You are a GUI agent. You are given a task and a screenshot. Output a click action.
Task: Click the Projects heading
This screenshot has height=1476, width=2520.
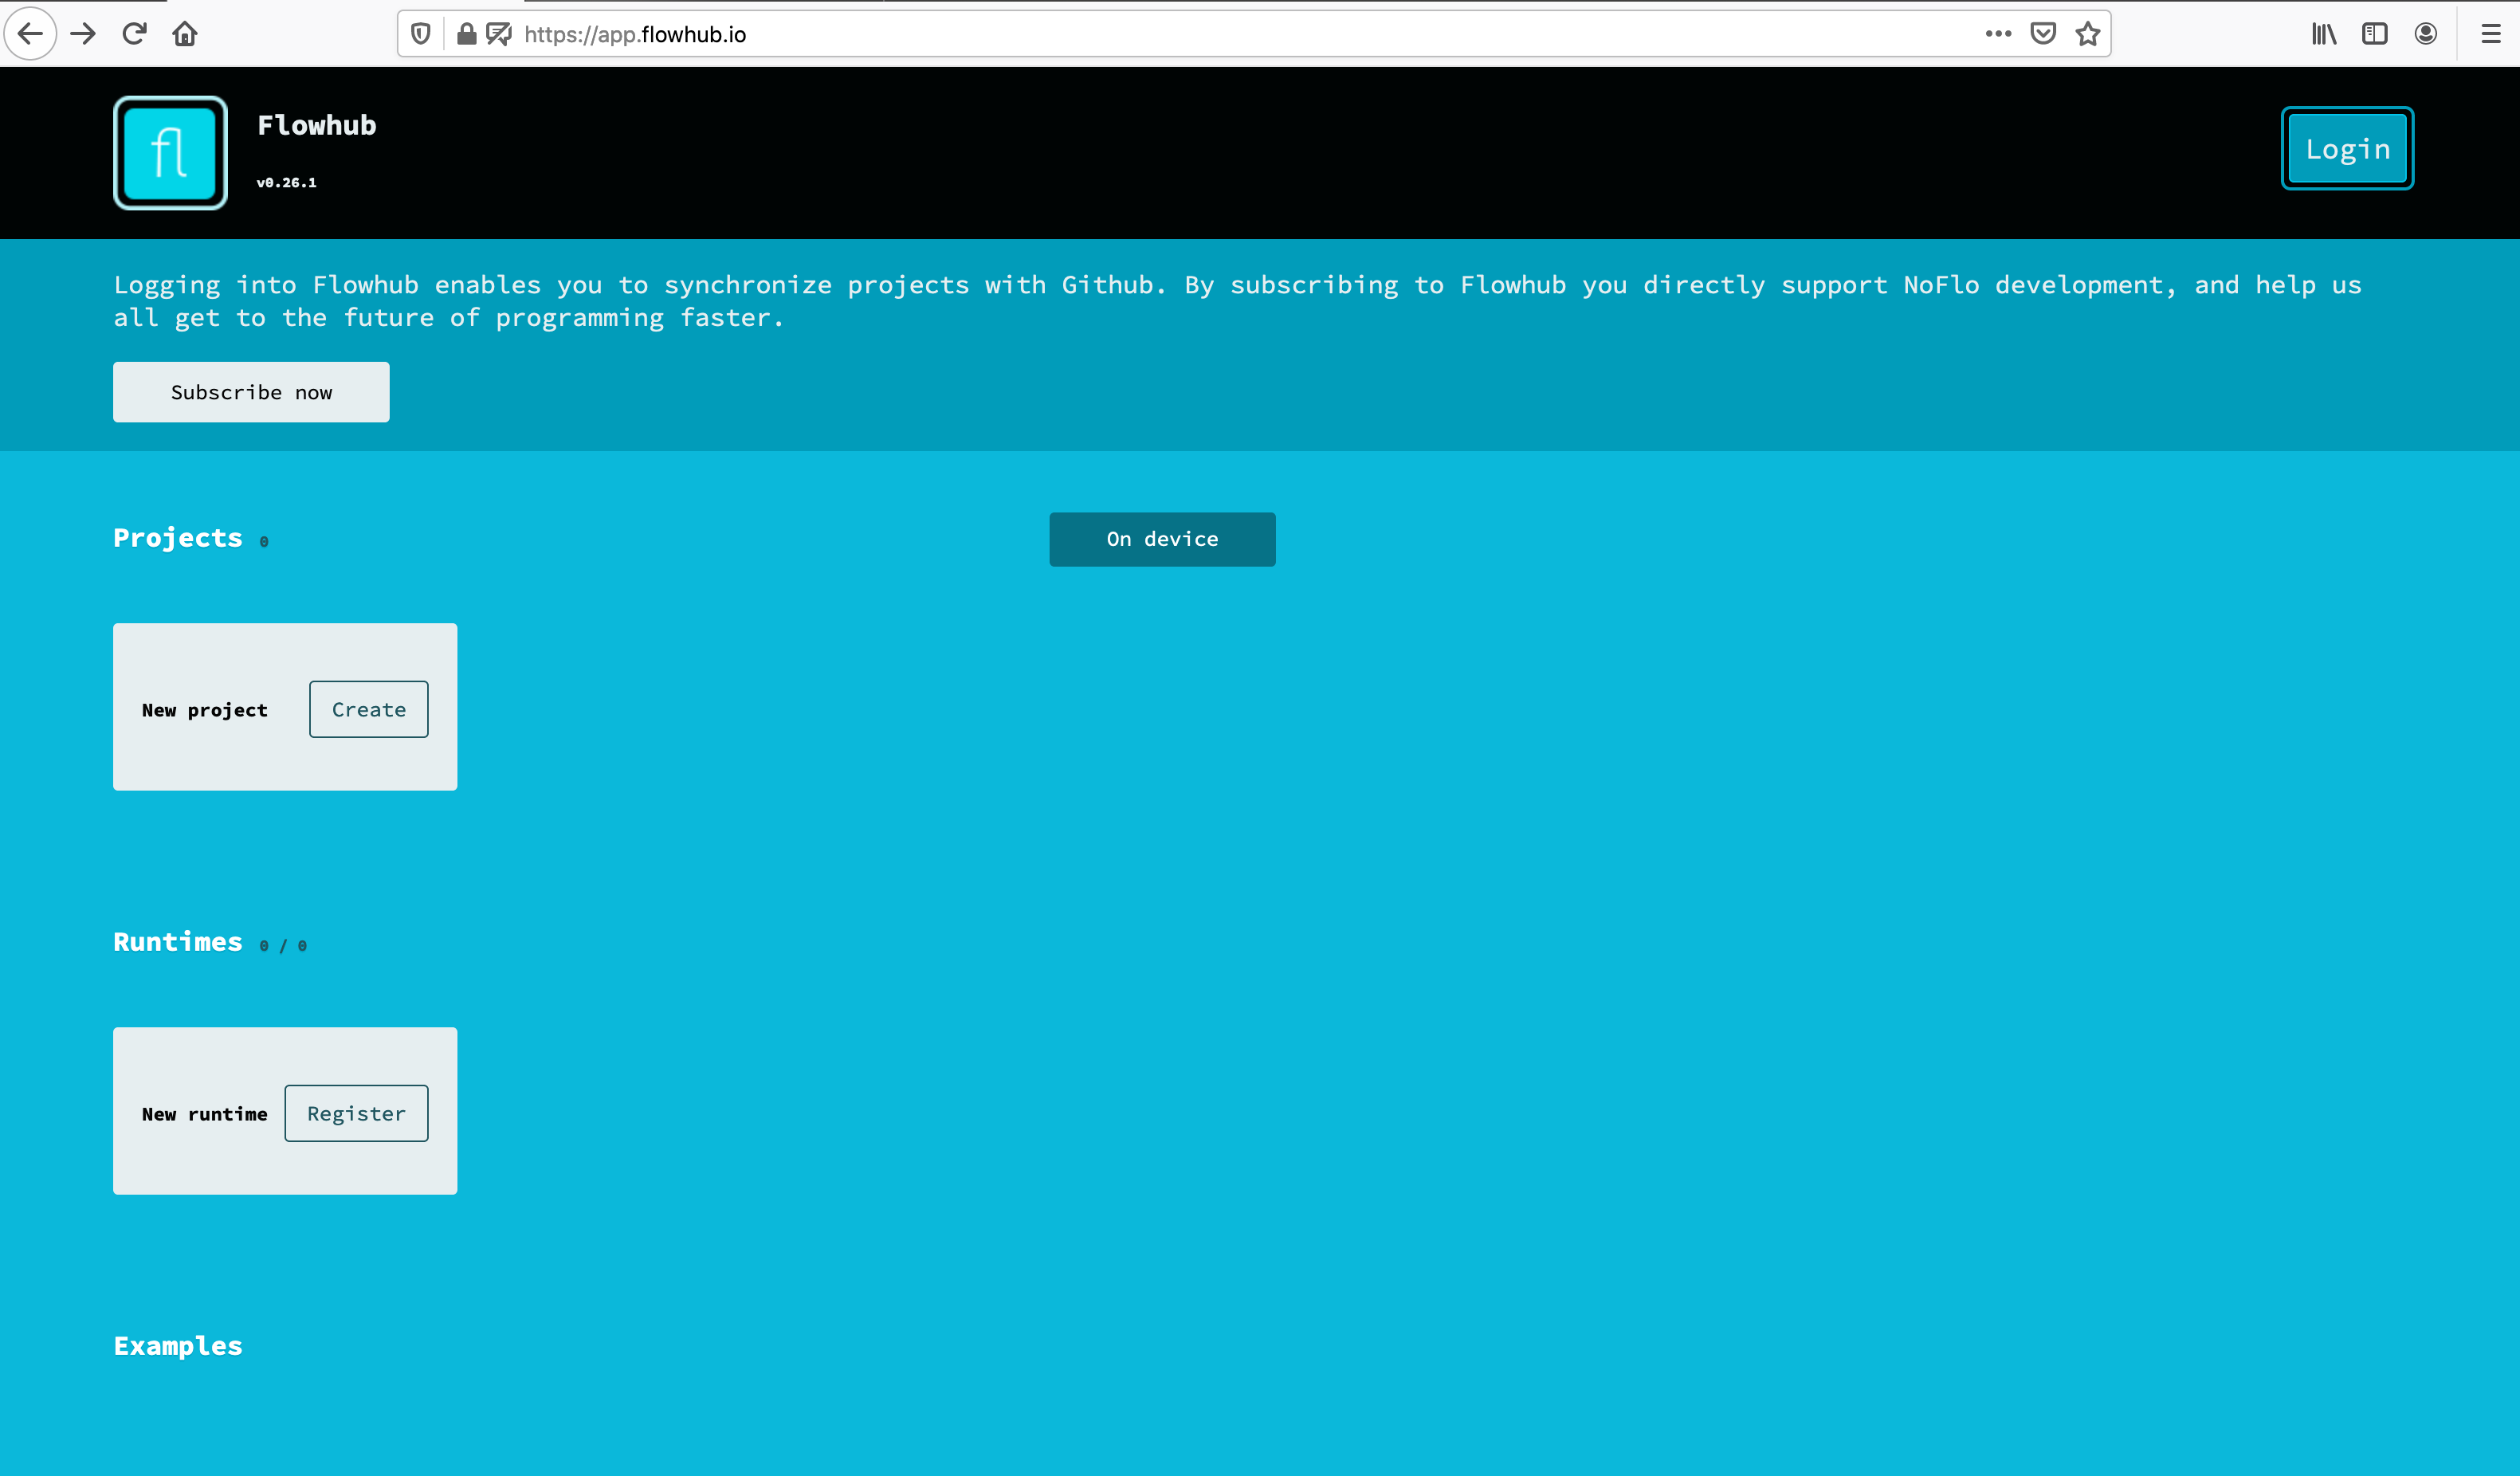point(178,538)
